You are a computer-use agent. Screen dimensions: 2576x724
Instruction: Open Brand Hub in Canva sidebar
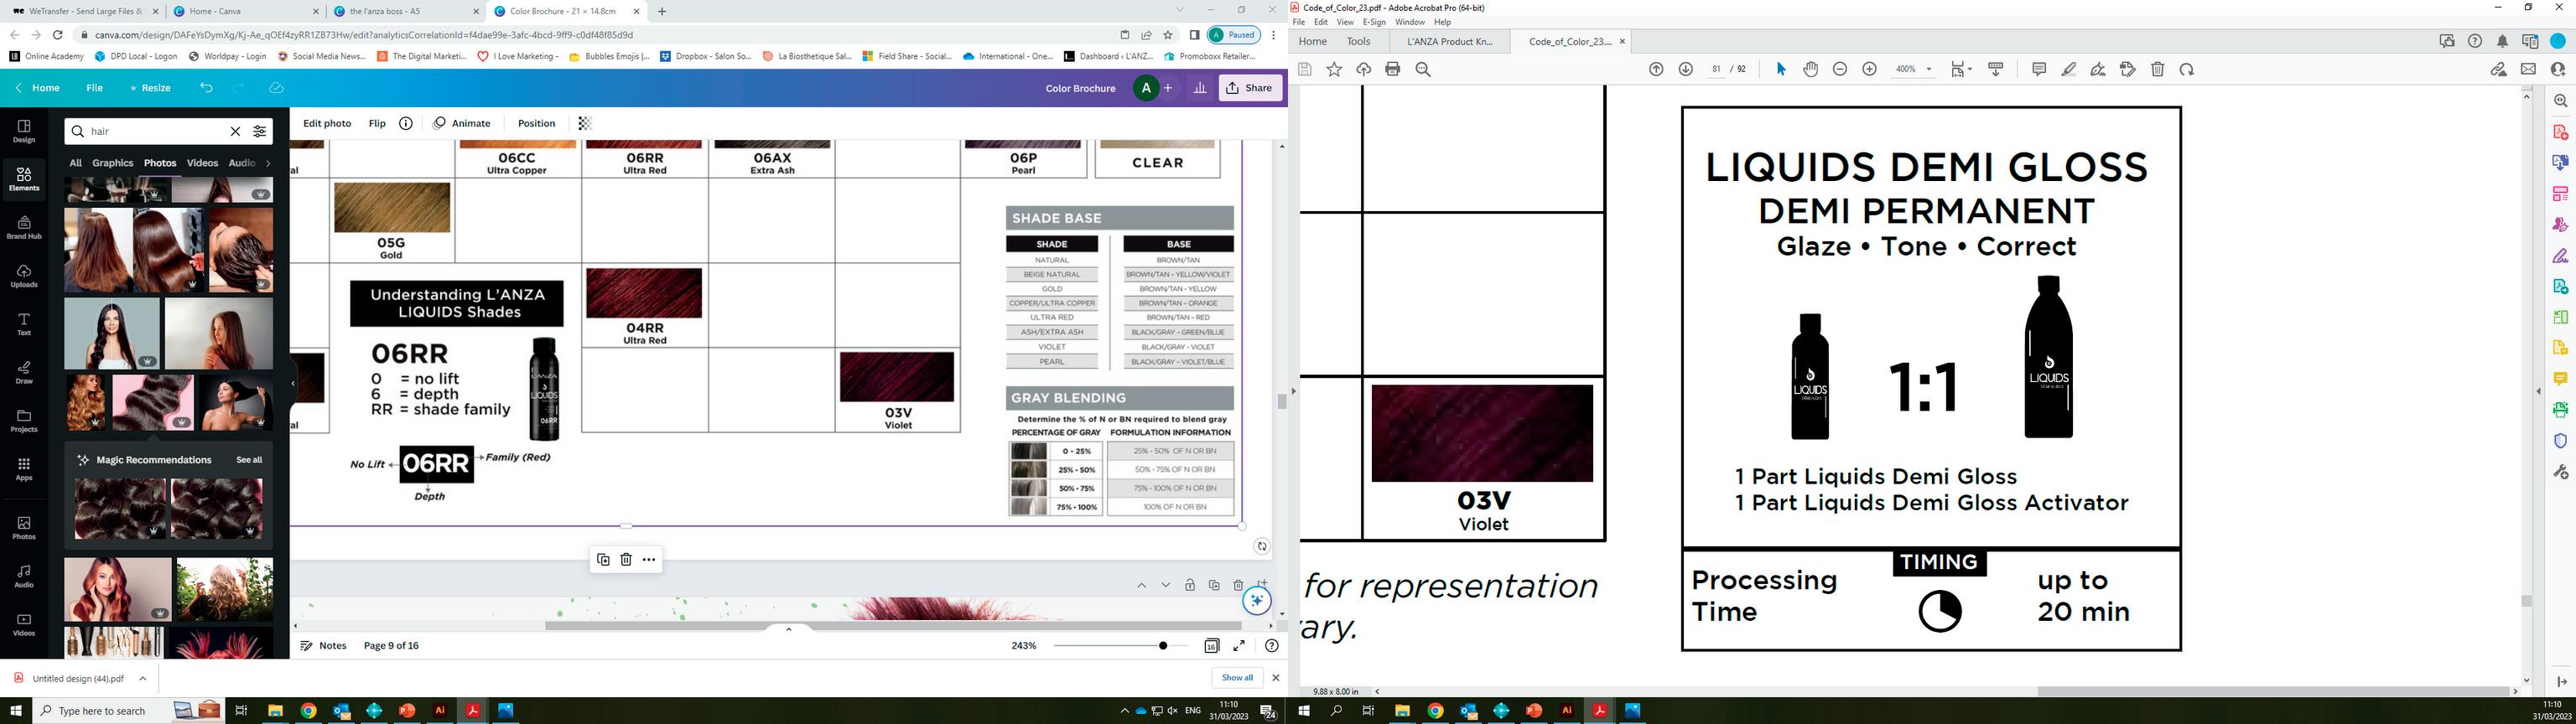(24, 227)
